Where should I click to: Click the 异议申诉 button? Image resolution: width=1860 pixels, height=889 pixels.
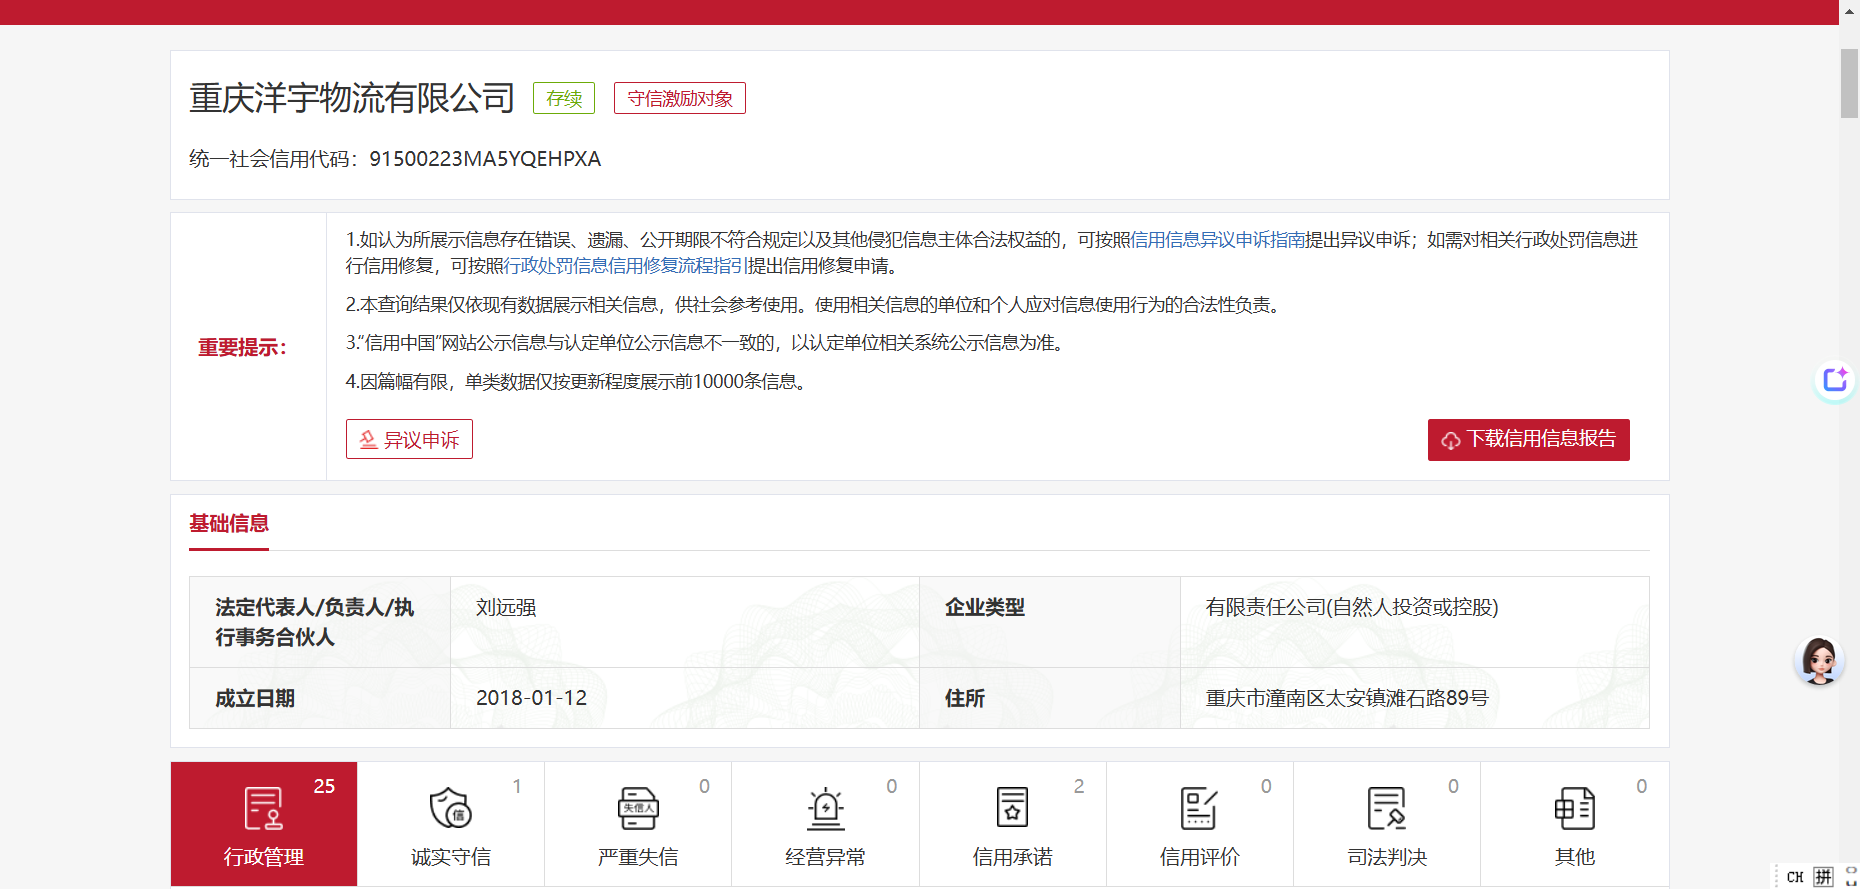click(409, 440)
